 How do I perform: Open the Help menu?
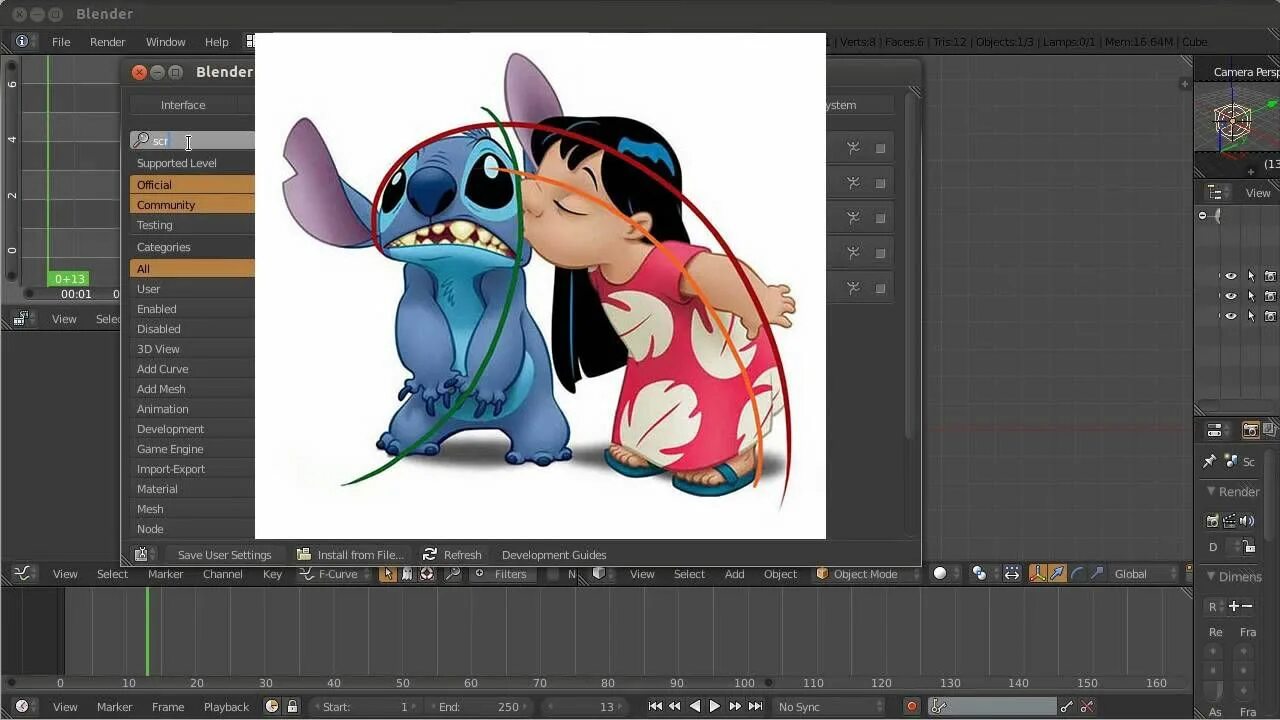(x=217, y=42)
